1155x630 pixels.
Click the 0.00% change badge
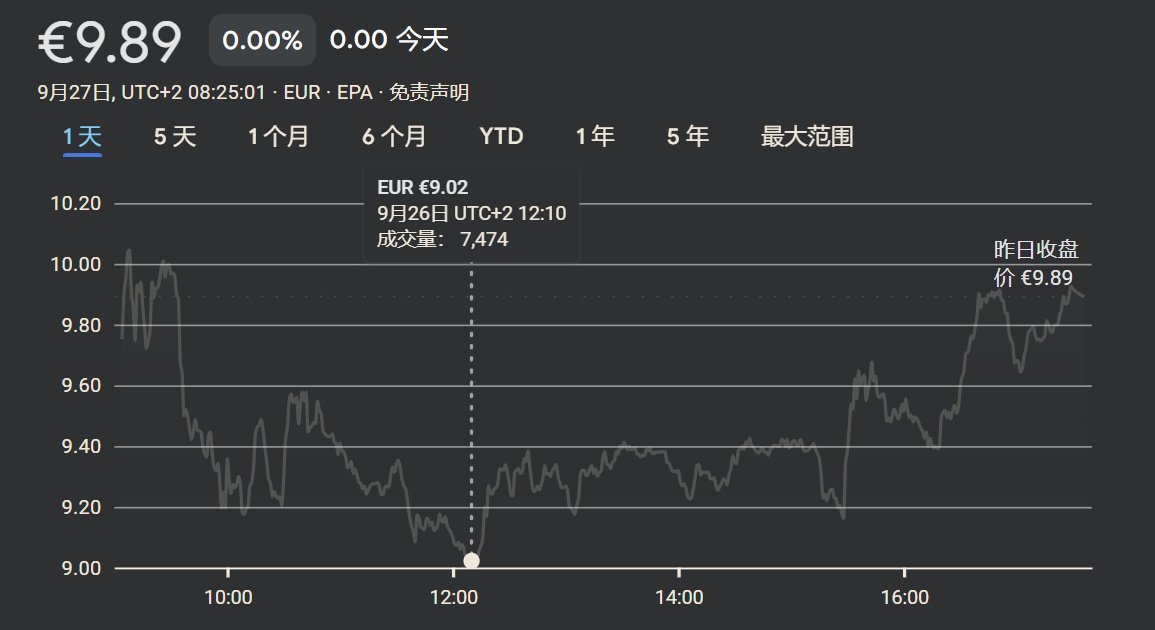click(262, 40)
